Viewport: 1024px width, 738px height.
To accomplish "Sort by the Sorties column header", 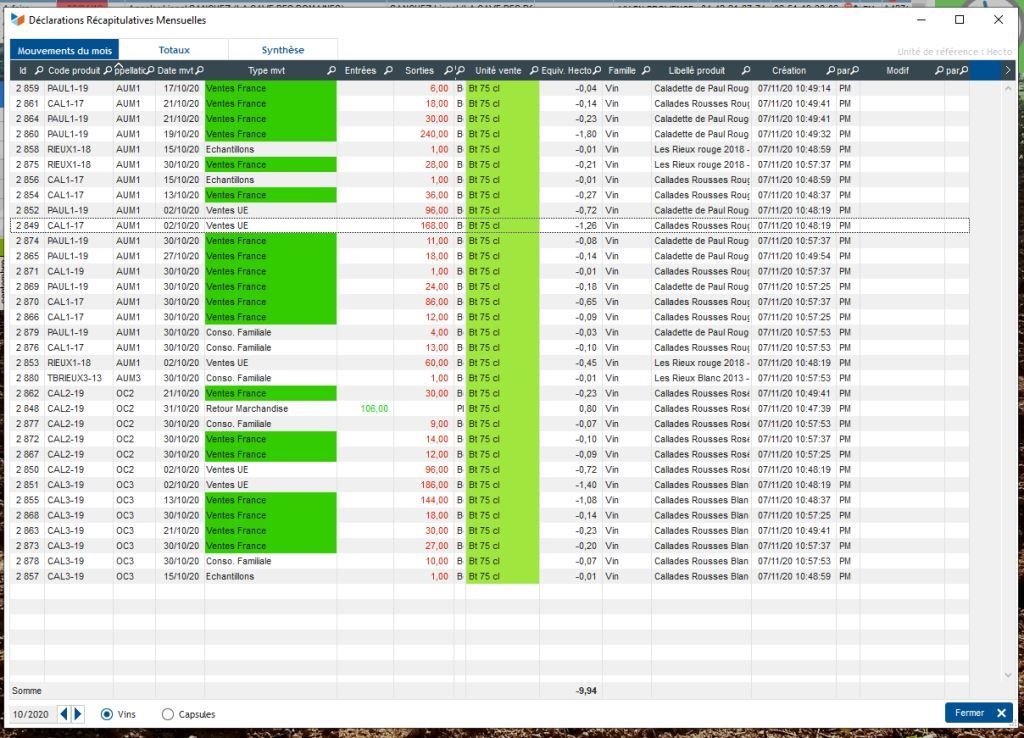I will pos(419,71).
